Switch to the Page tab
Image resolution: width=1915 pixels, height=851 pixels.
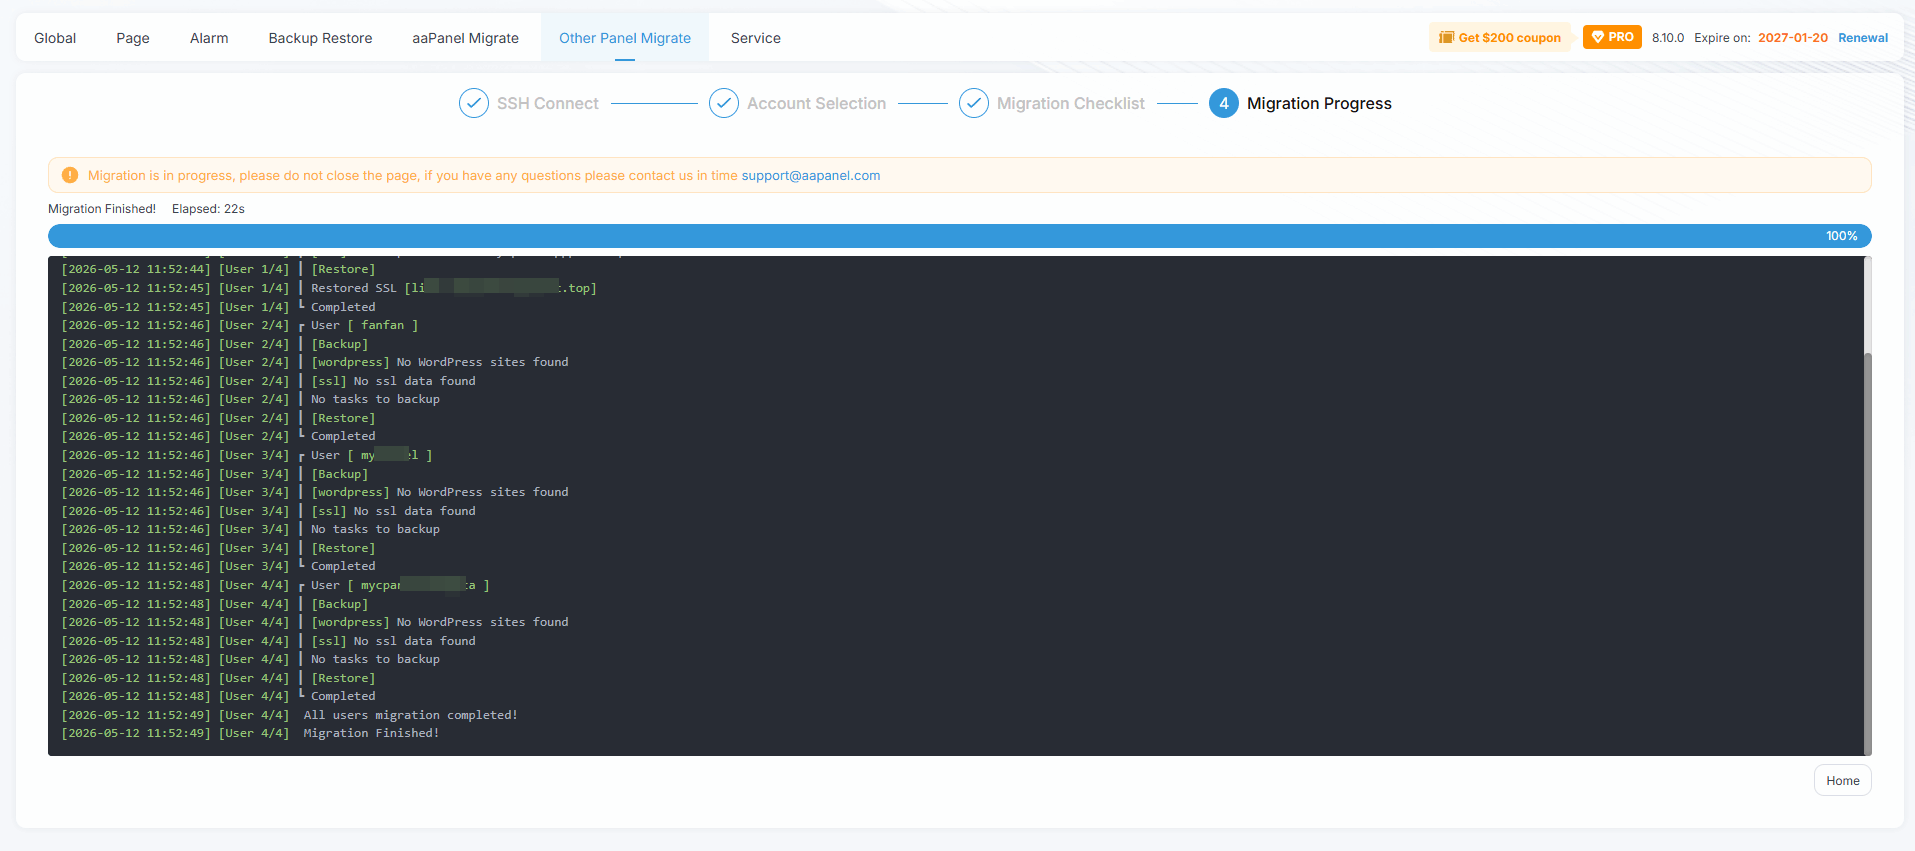[133, 38]
